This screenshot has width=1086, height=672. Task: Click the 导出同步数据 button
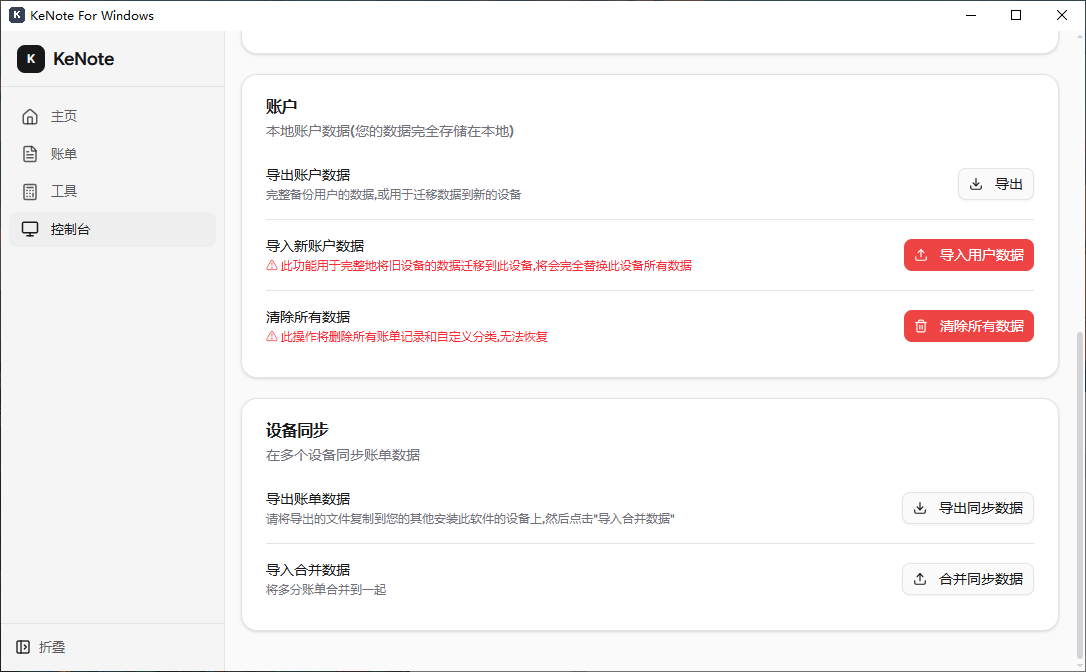click(968, 508)
